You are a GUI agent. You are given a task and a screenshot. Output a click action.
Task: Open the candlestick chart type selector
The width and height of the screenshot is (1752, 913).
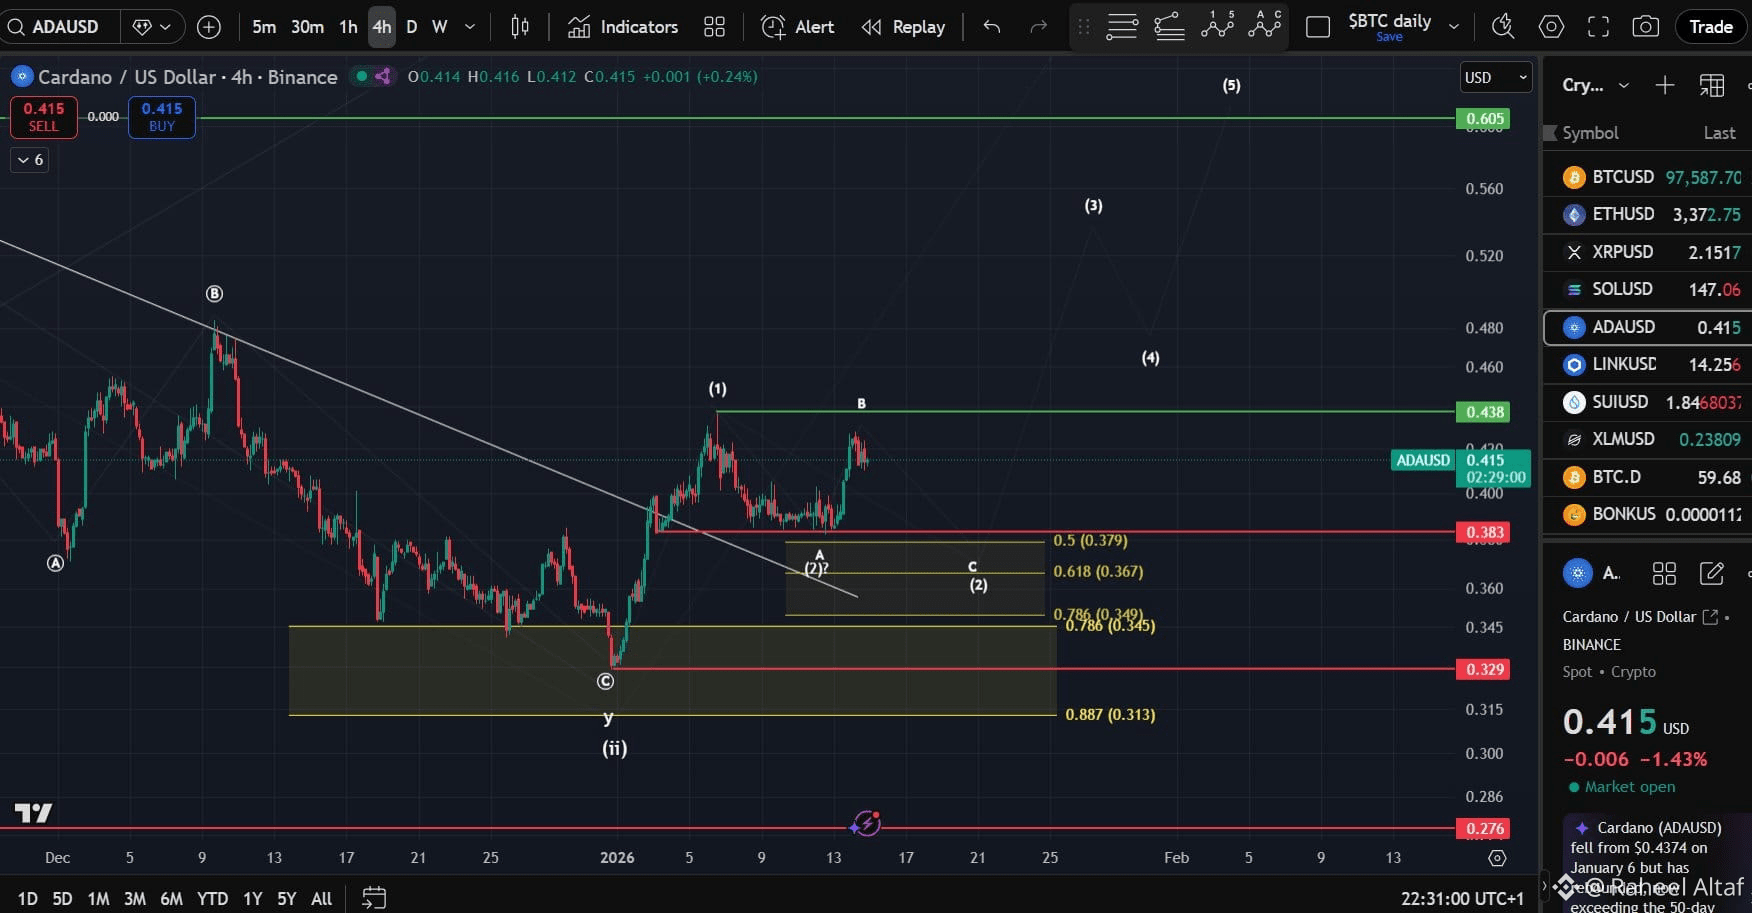(x=520, y=27)
